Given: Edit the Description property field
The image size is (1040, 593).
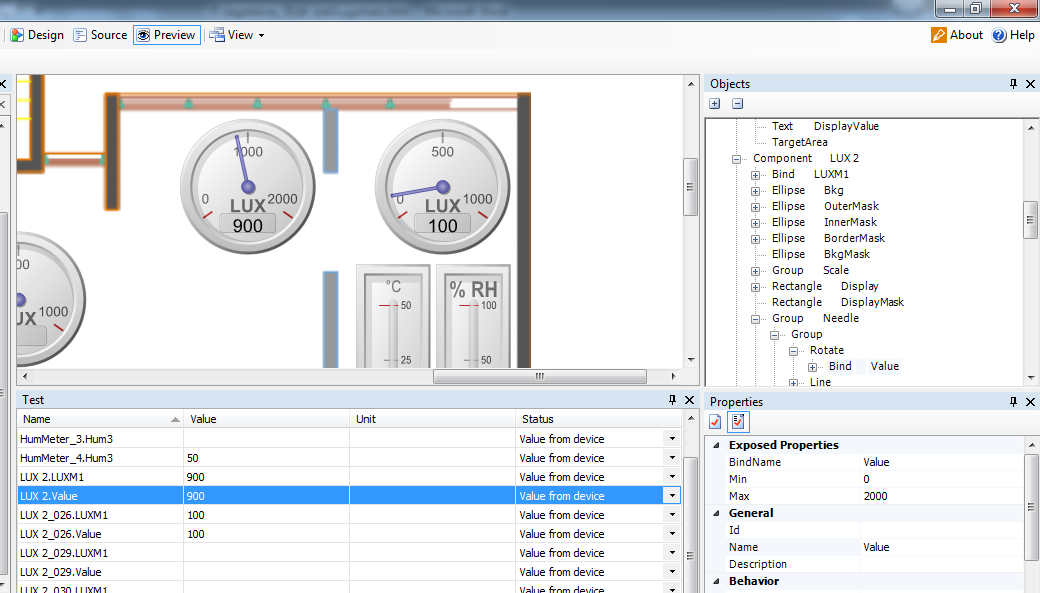Looking at the screenshot, I should (941, 564).
